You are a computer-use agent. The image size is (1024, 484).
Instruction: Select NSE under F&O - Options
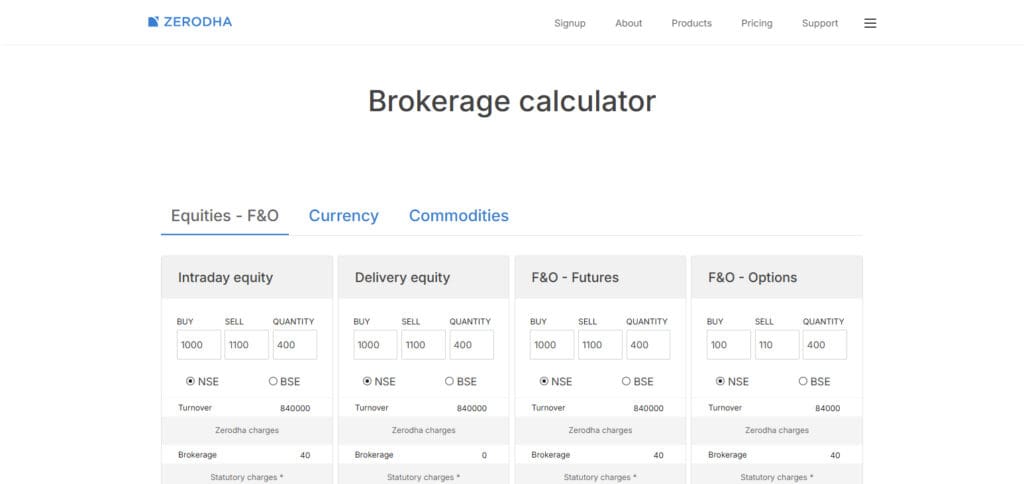tap(720, 381)
